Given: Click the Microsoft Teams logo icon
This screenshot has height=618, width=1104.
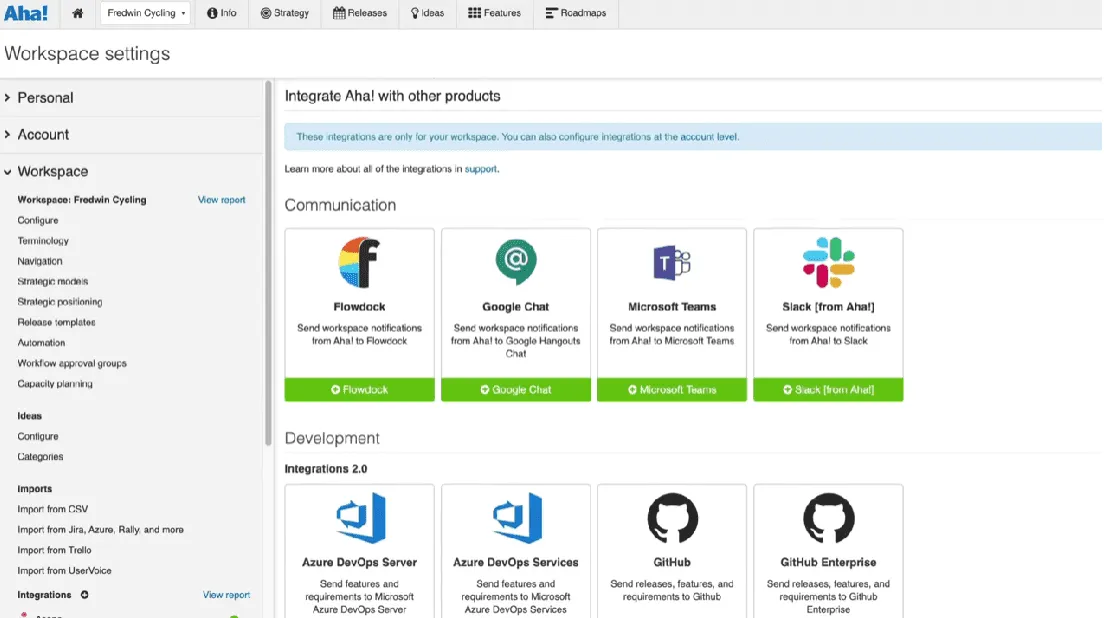Looking at the screenshot, I should click(x=672, y=263).
